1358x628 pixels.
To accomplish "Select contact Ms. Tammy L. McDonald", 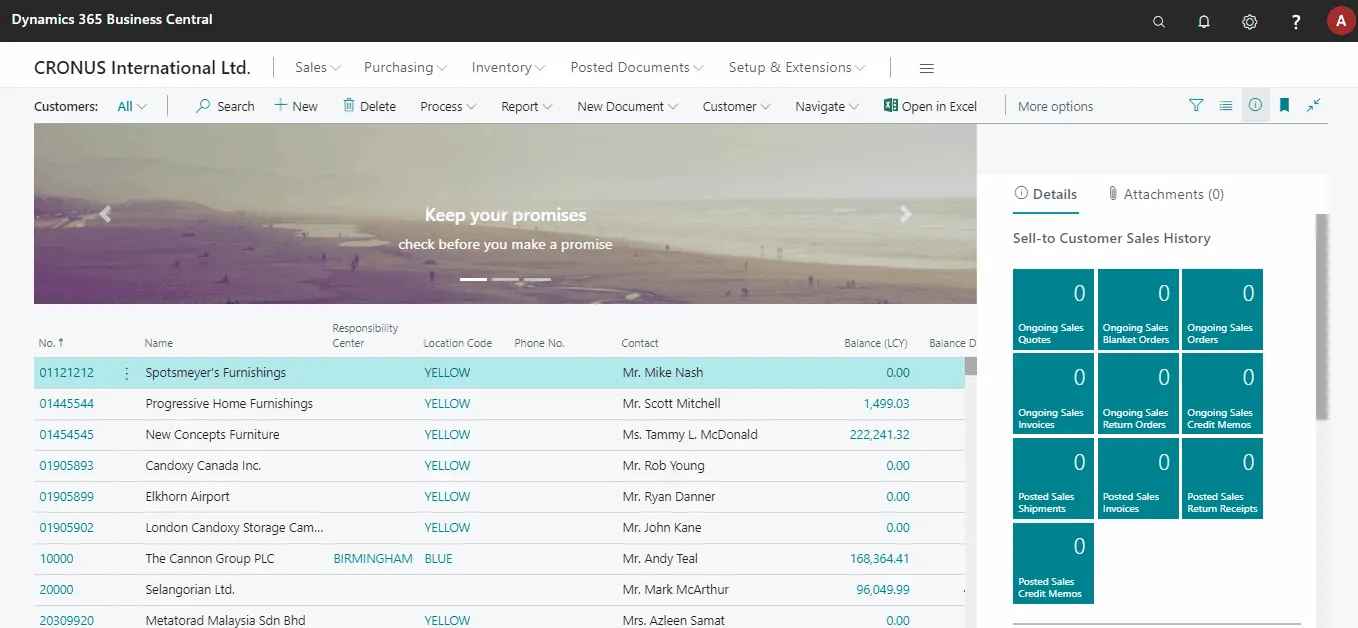I will coord(690,435).
